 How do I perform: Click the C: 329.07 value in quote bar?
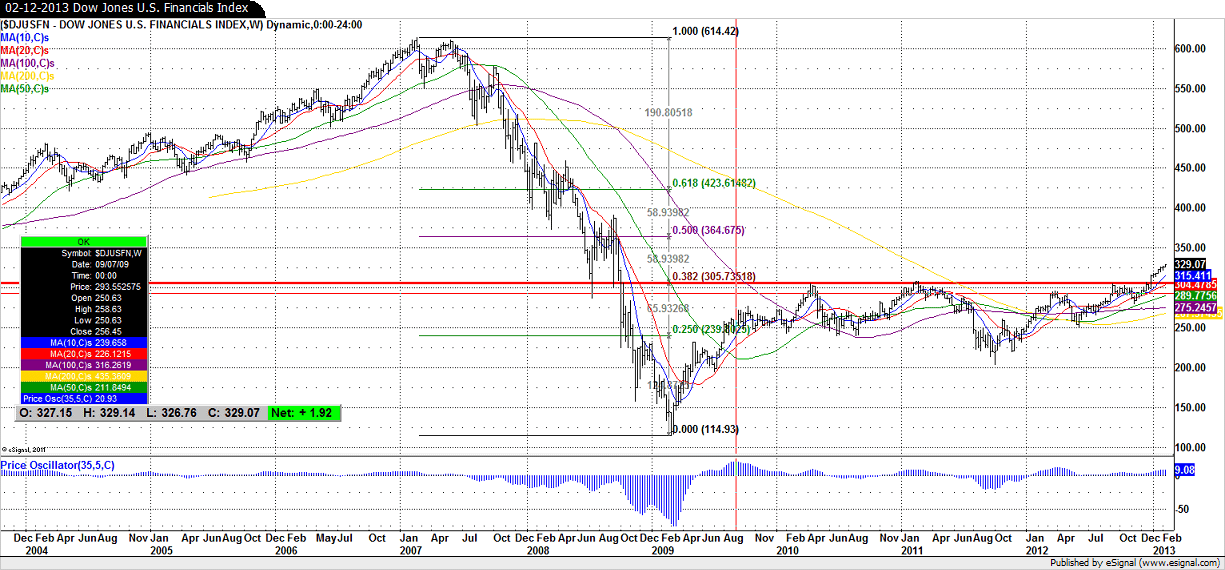pos(234,413)
